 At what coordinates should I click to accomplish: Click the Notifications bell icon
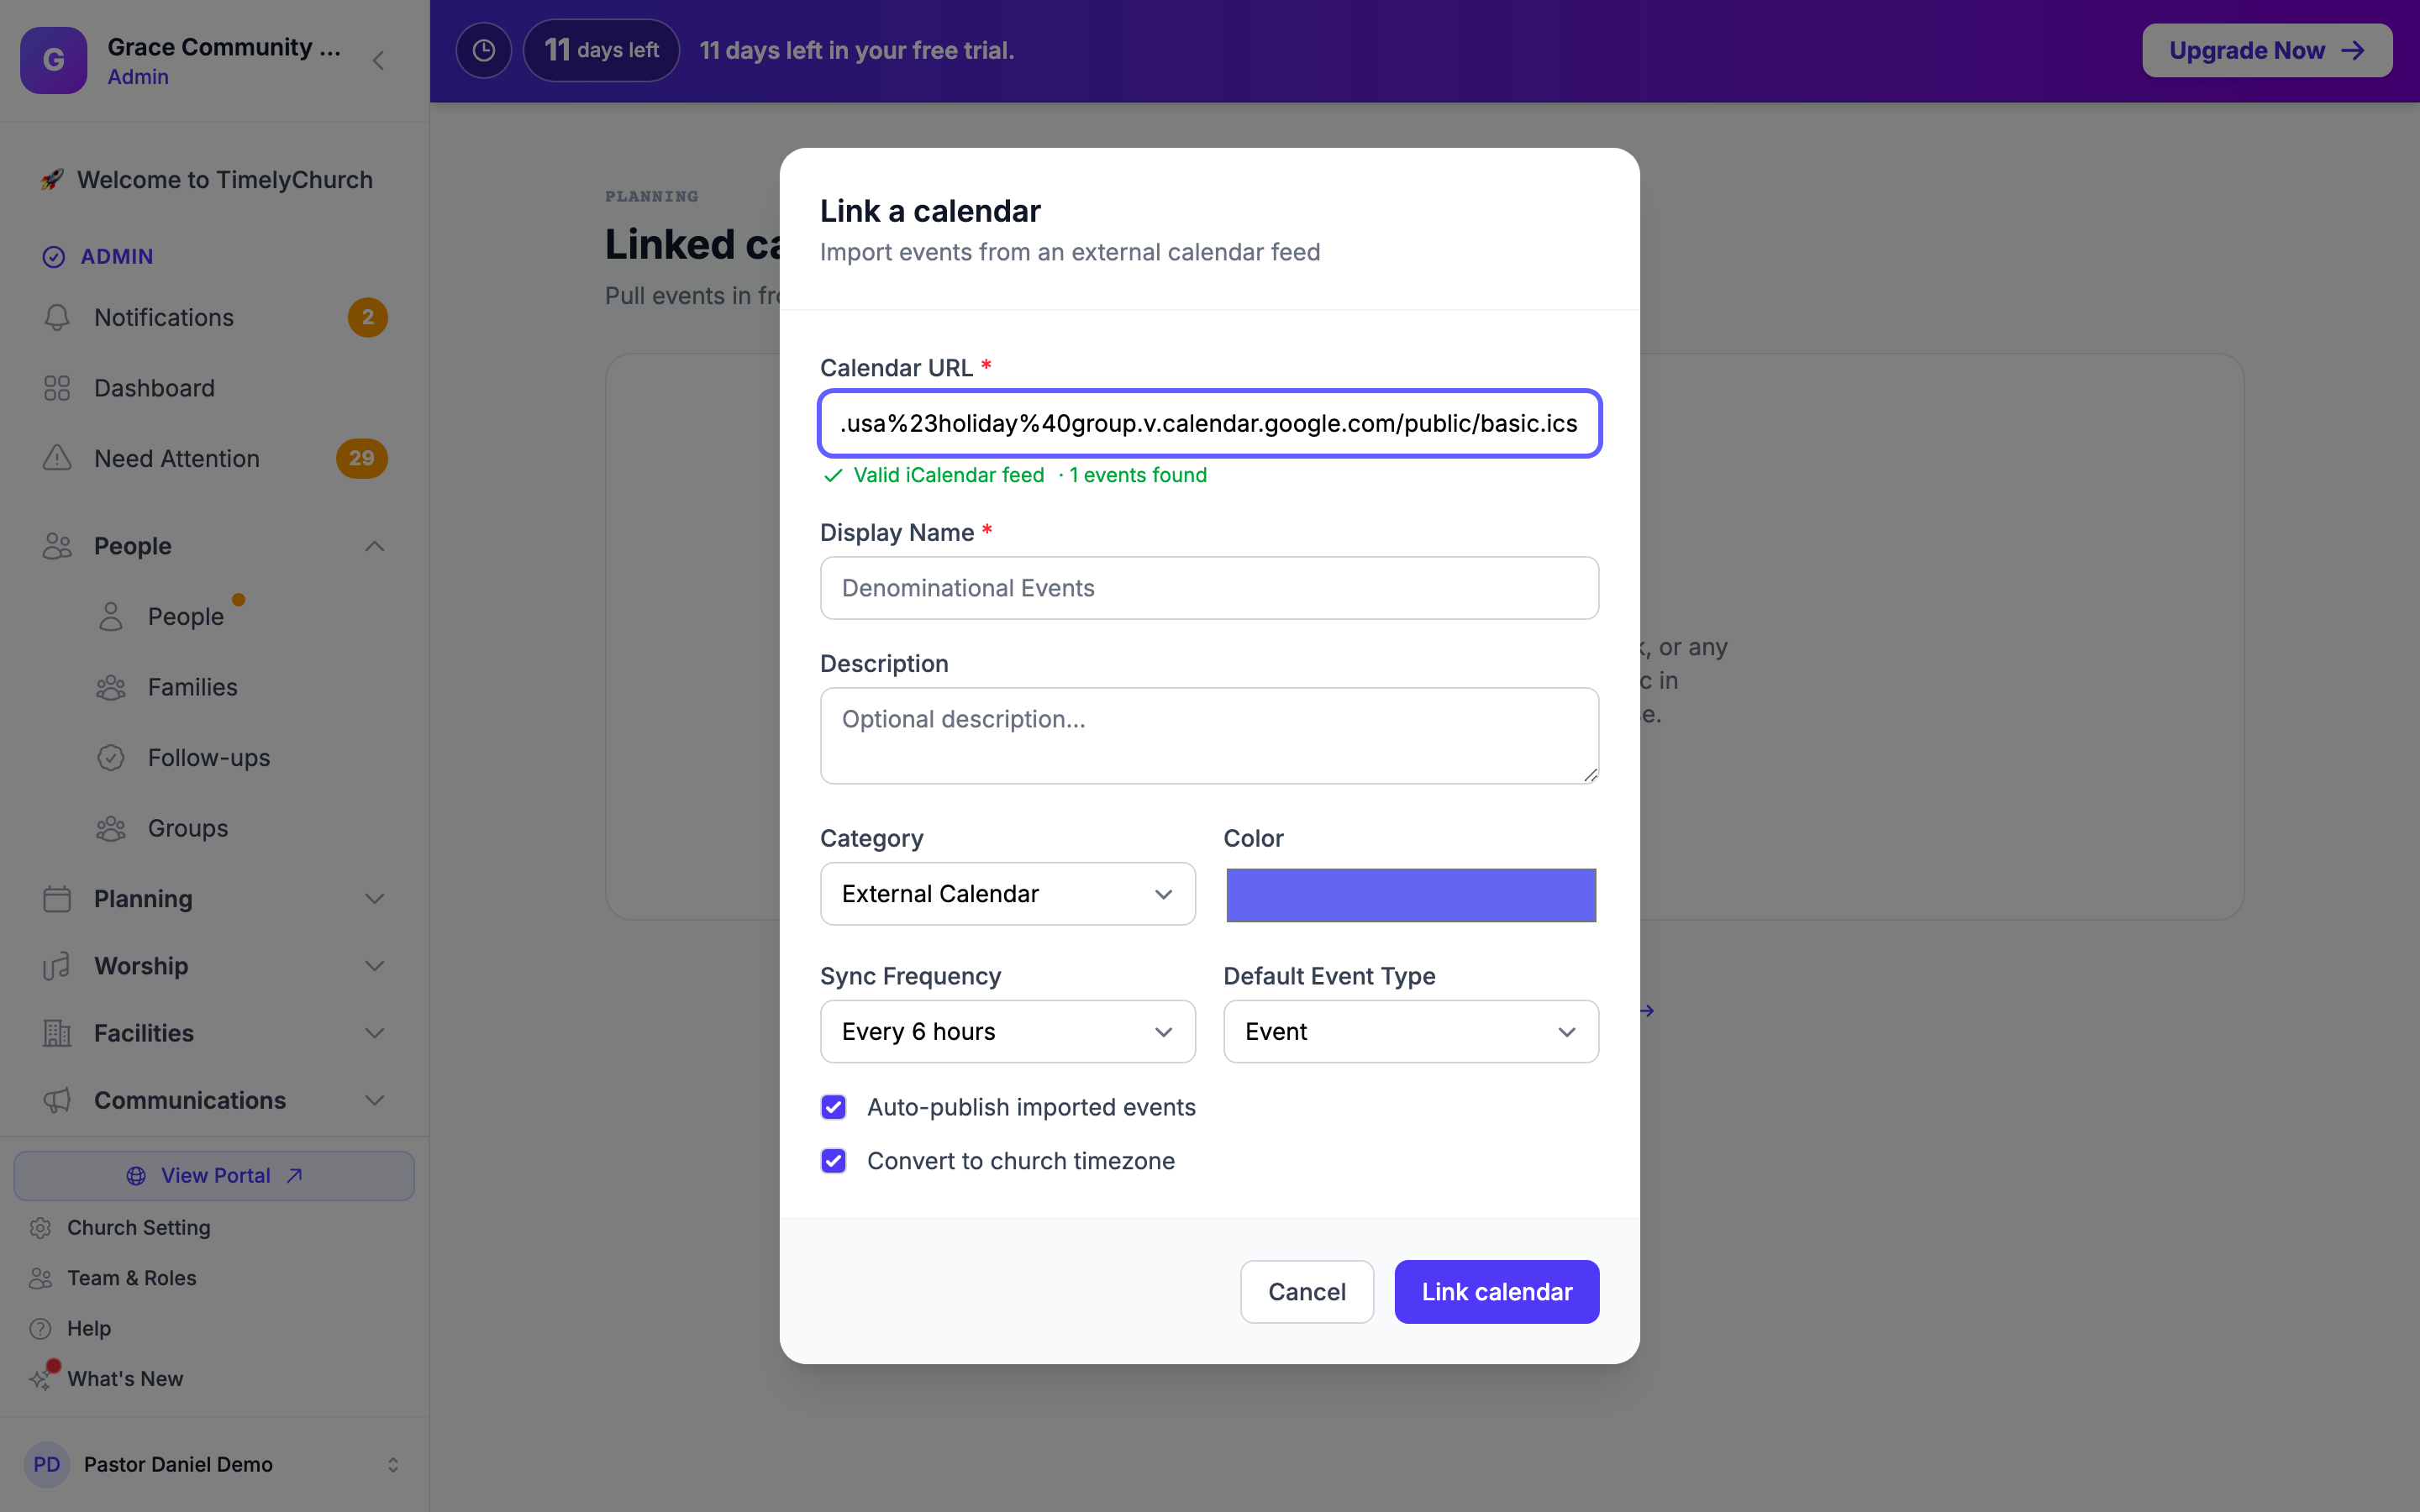click(57, 317)
